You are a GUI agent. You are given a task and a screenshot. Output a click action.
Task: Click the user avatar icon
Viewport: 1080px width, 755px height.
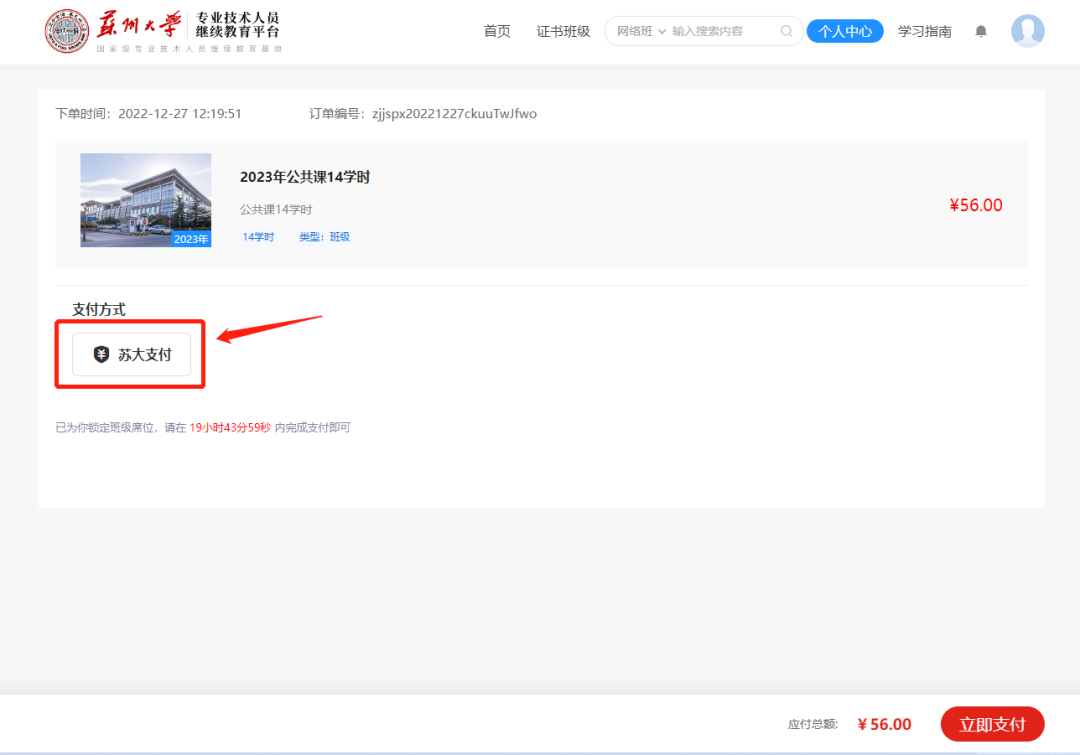pos(1027,31)
